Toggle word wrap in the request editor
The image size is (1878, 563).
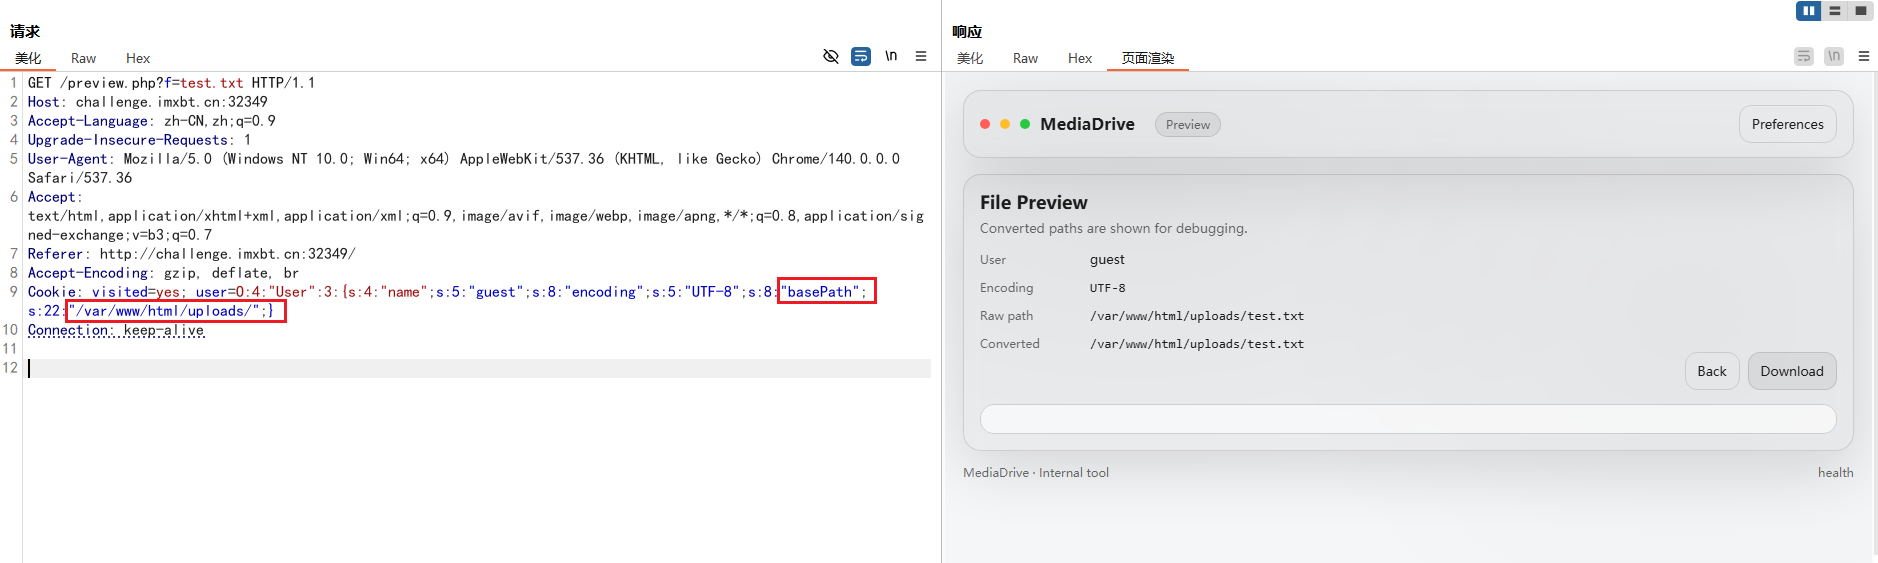pos(860,56)
